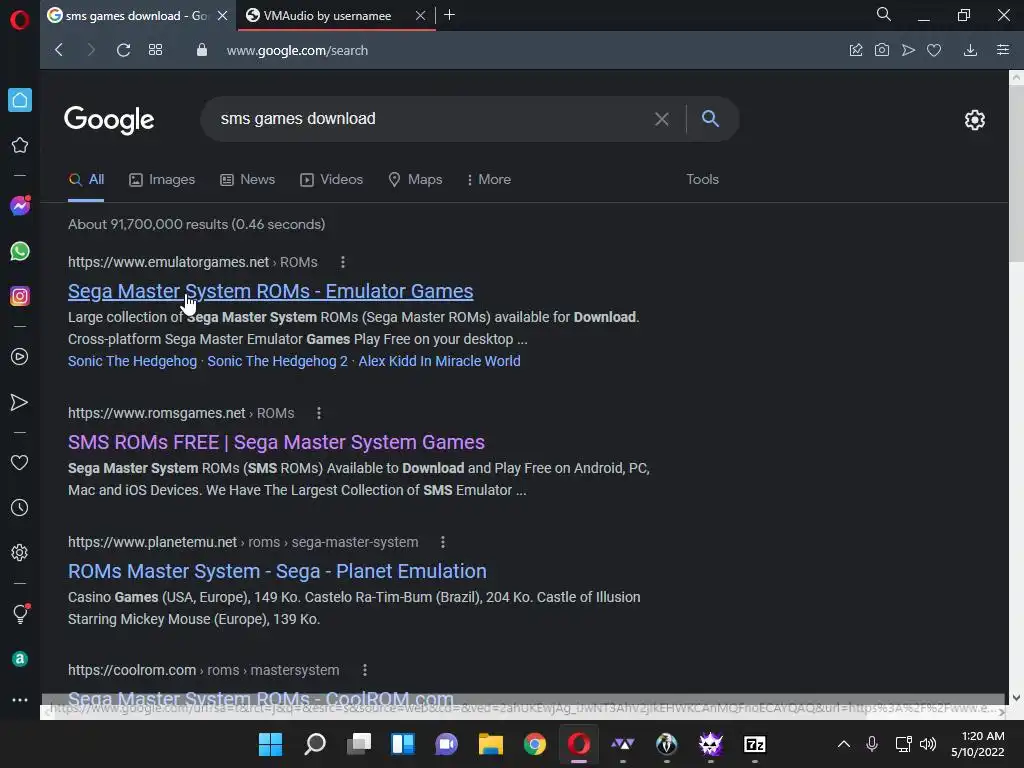The height and width of the screenshot is (768, 1024).
Task: Open the sidebar Home icon
Action: click(20, 100)
